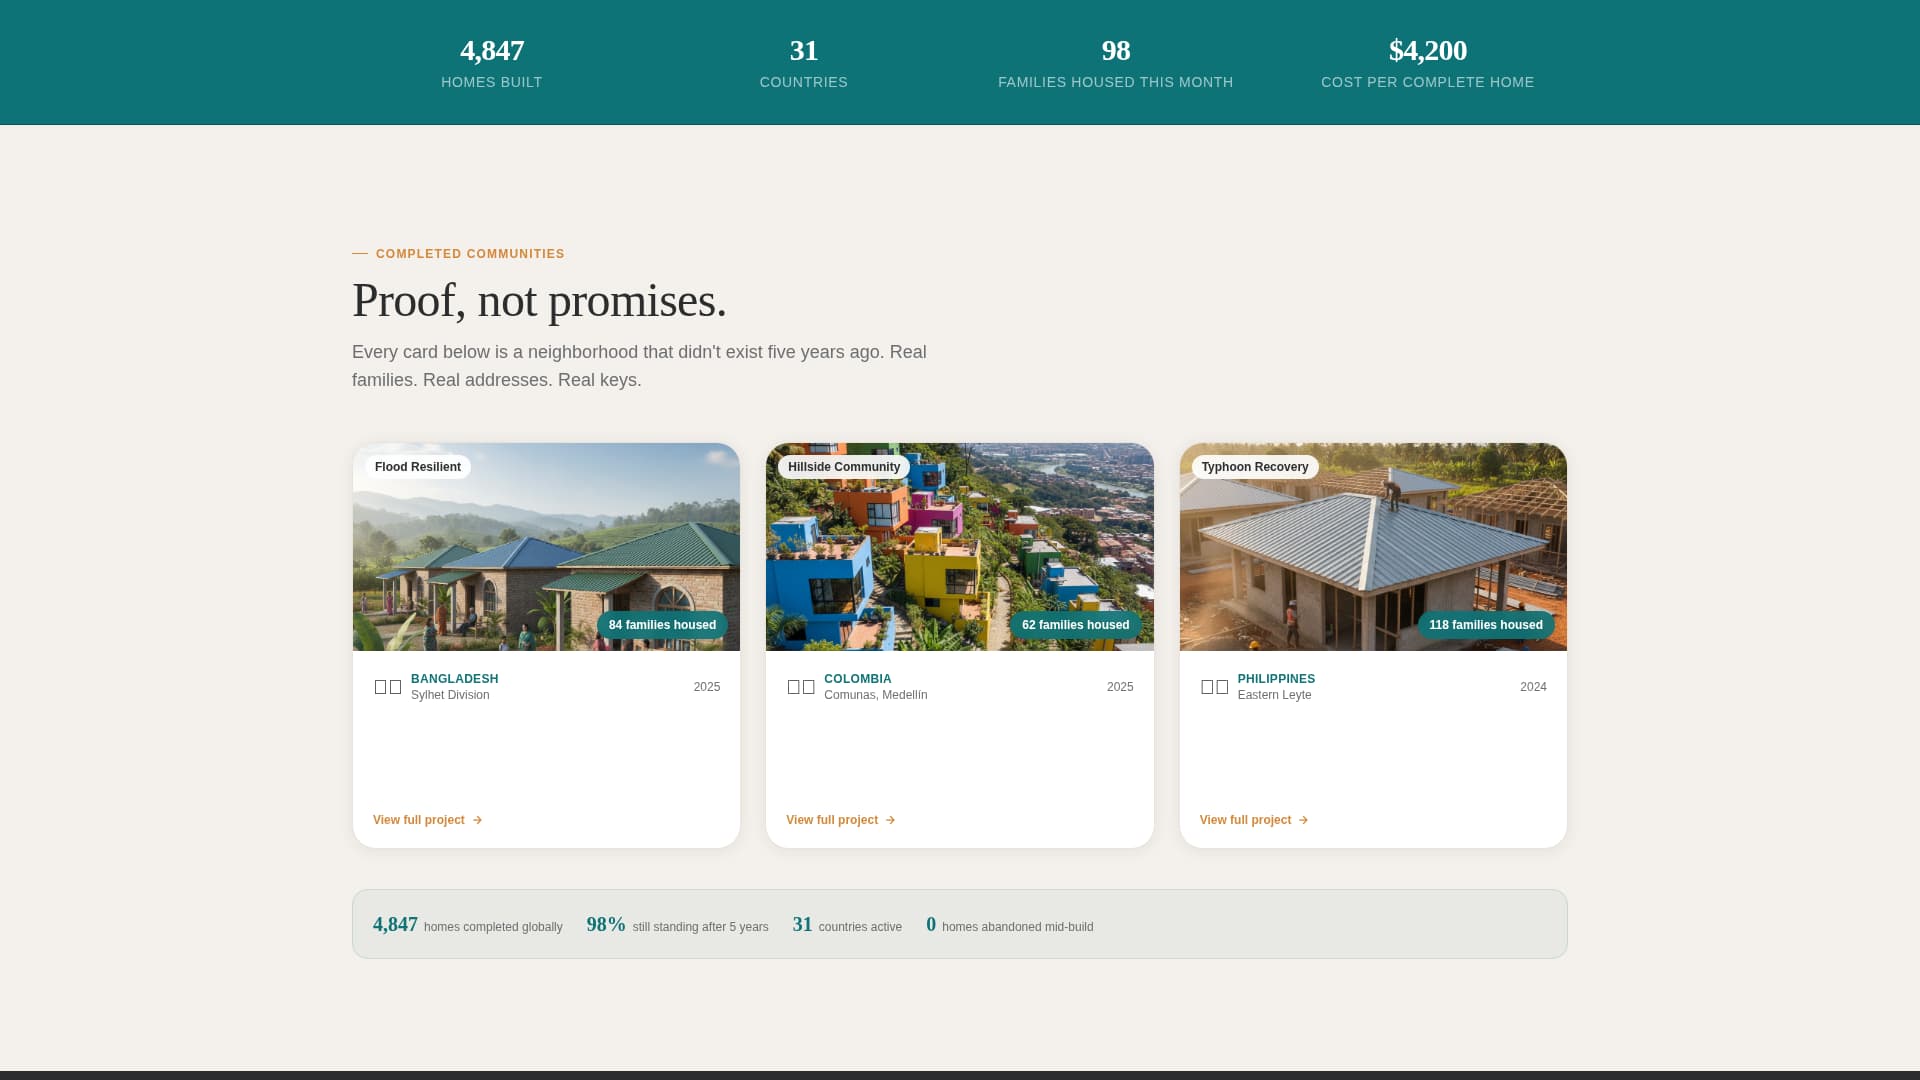1920x1080 pixels.
Task: Click the arrow icon on Bangladesh's View full project link
Action: (x=477, y=820)
